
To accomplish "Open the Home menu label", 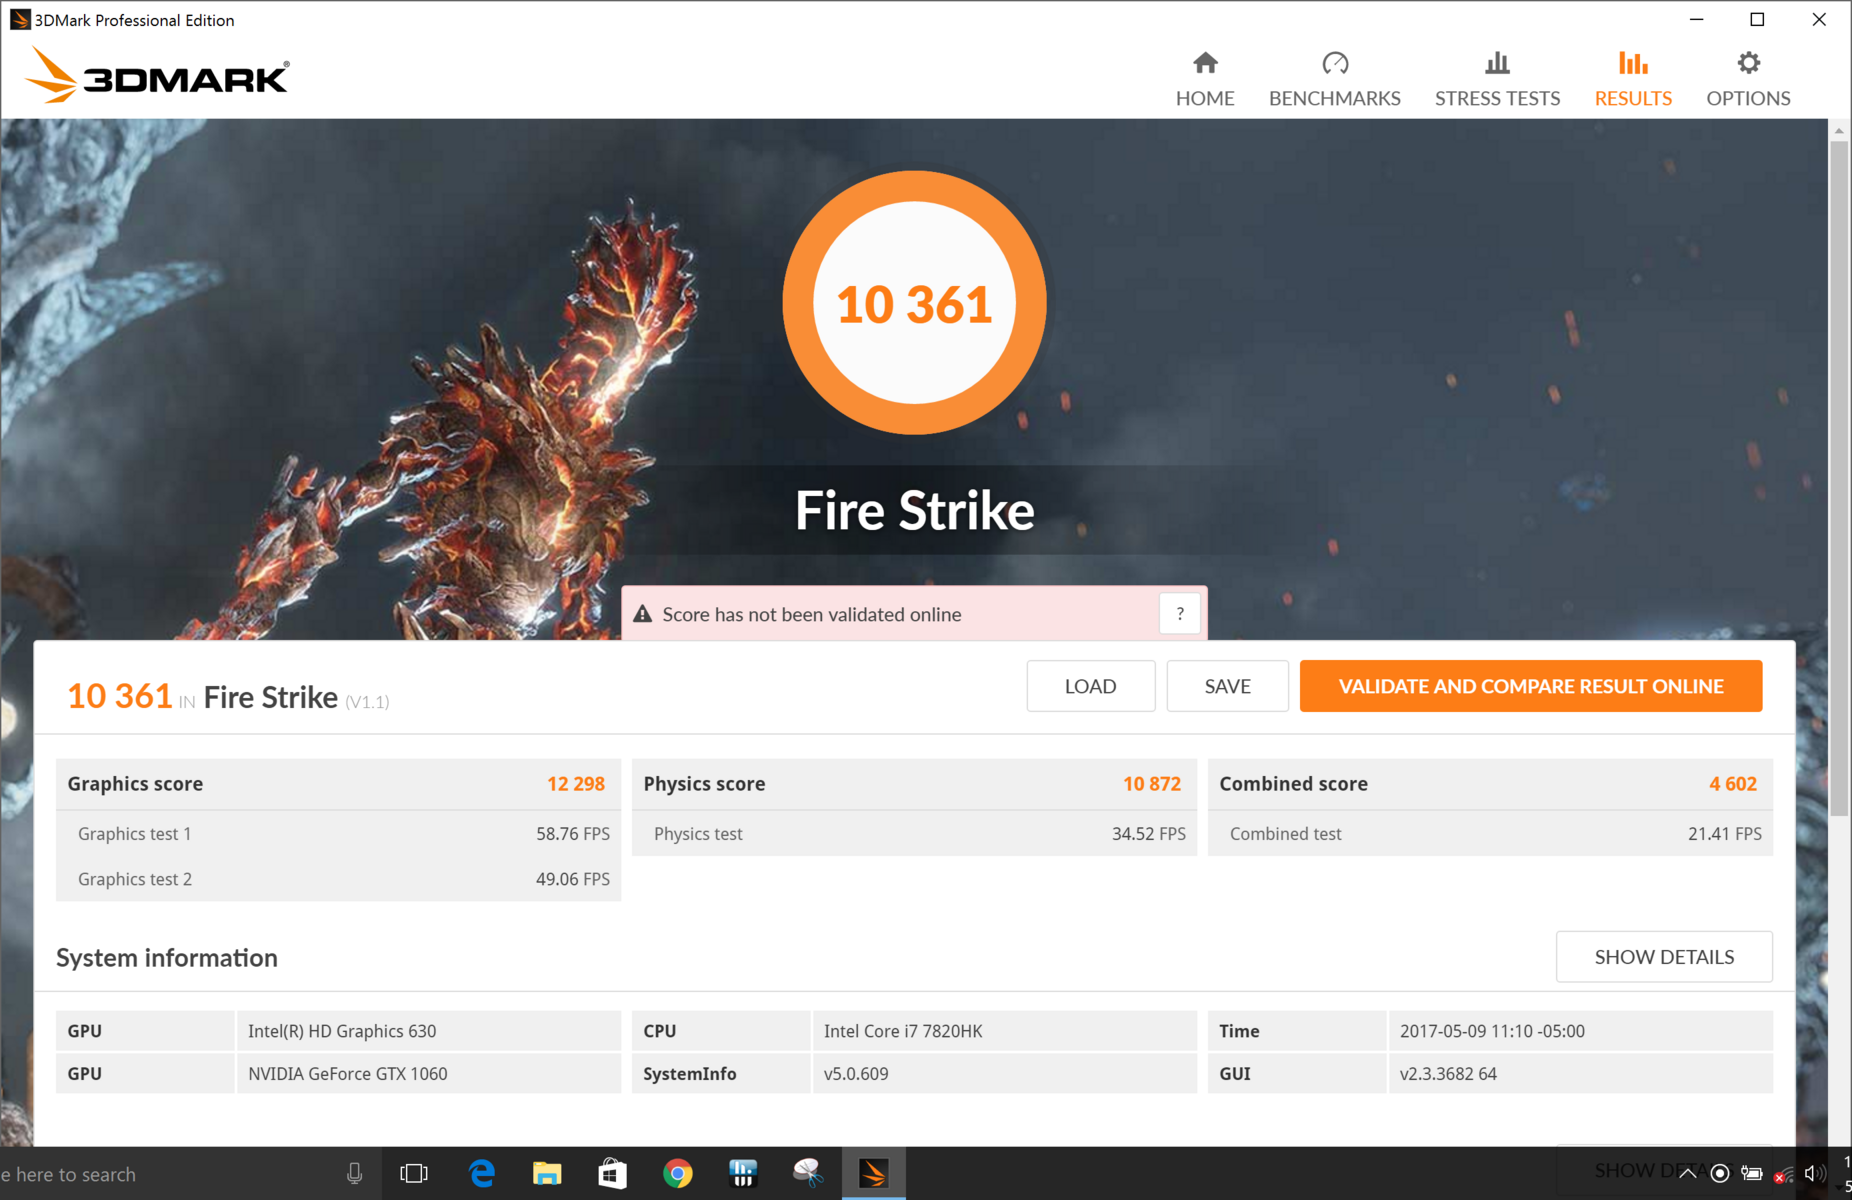I will click(1205, 98).
